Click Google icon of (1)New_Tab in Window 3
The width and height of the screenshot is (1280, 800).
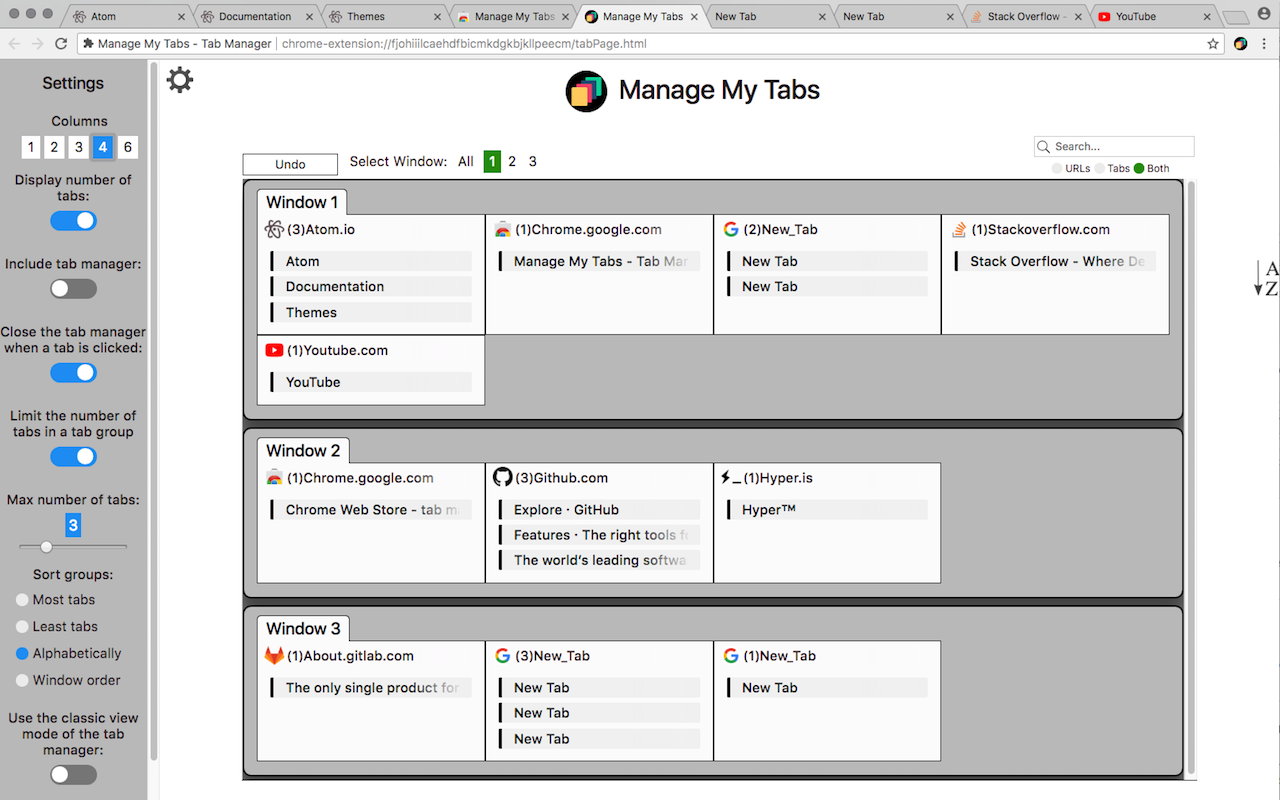click(x=731, y=656)
